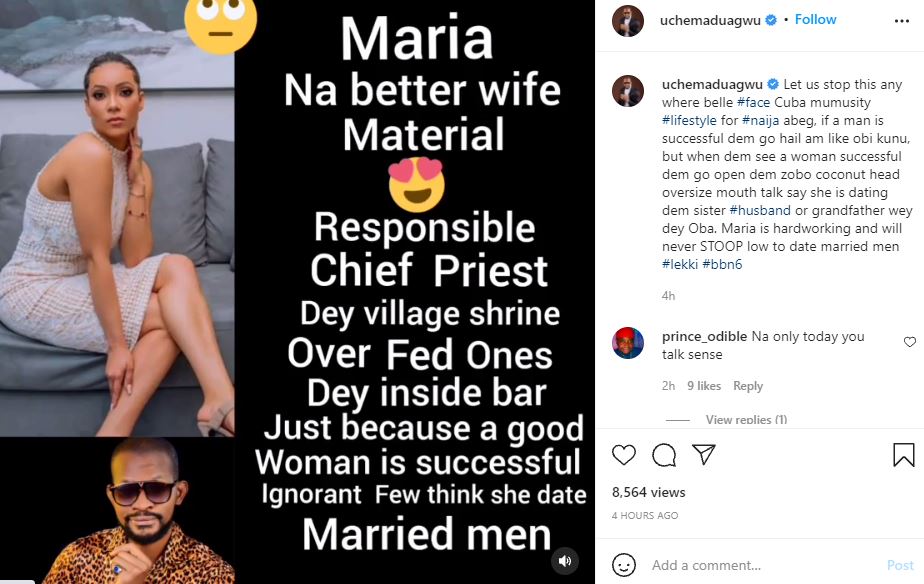924x584 pixels.
Task: Reply to prince_odible's comment
Action: [748, 386]
